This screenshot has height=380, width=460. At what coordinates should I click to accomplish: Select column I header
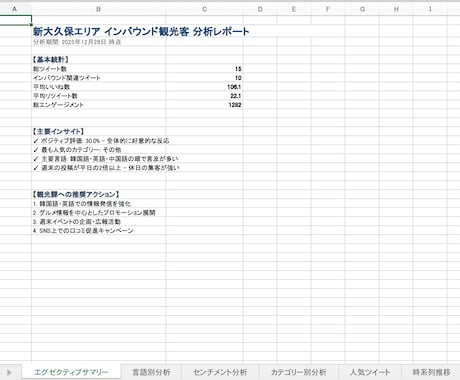[x=430, y=9]
